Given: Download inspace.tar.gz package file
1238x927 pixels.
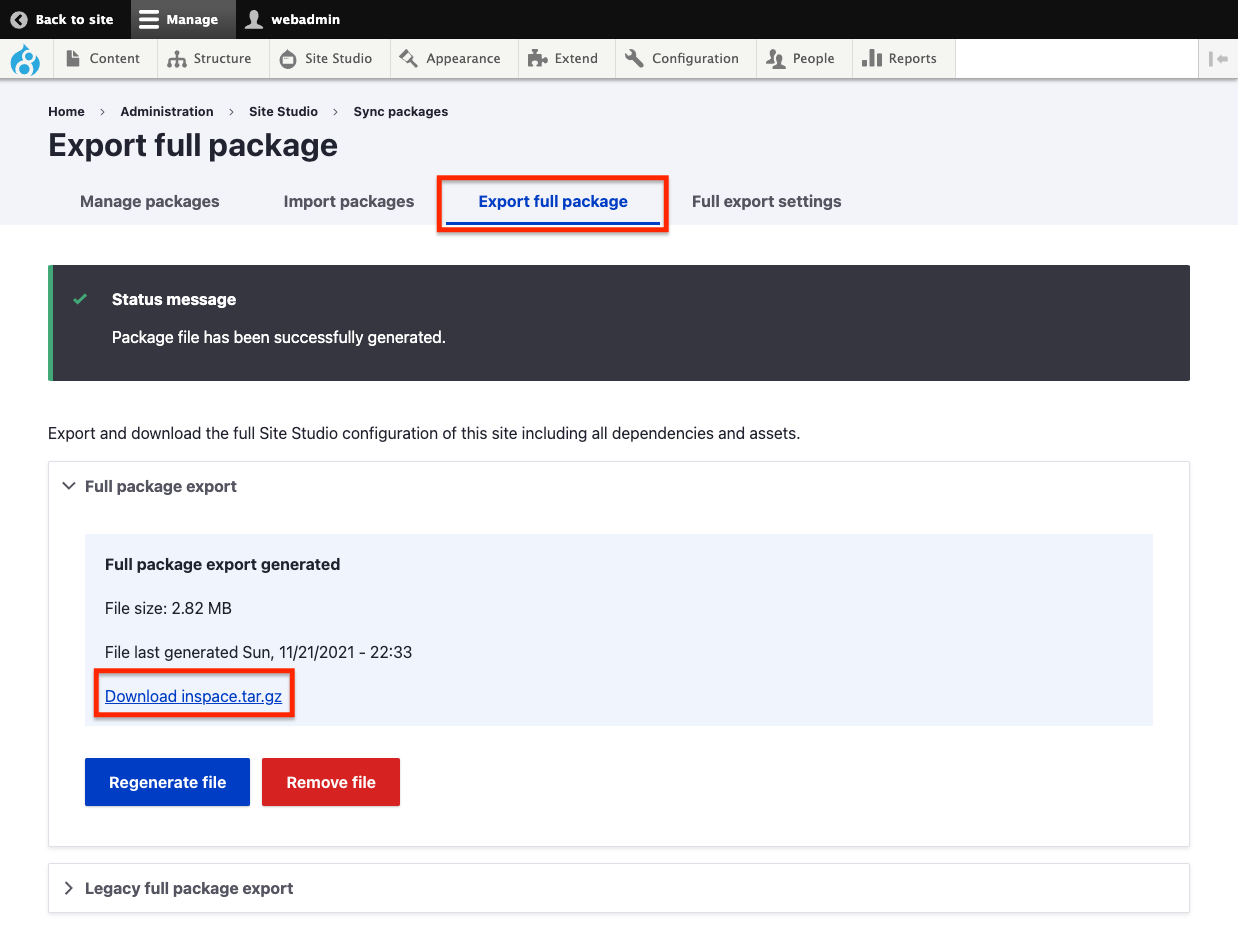Looking at the screenshot, I should tap(194, 696).
